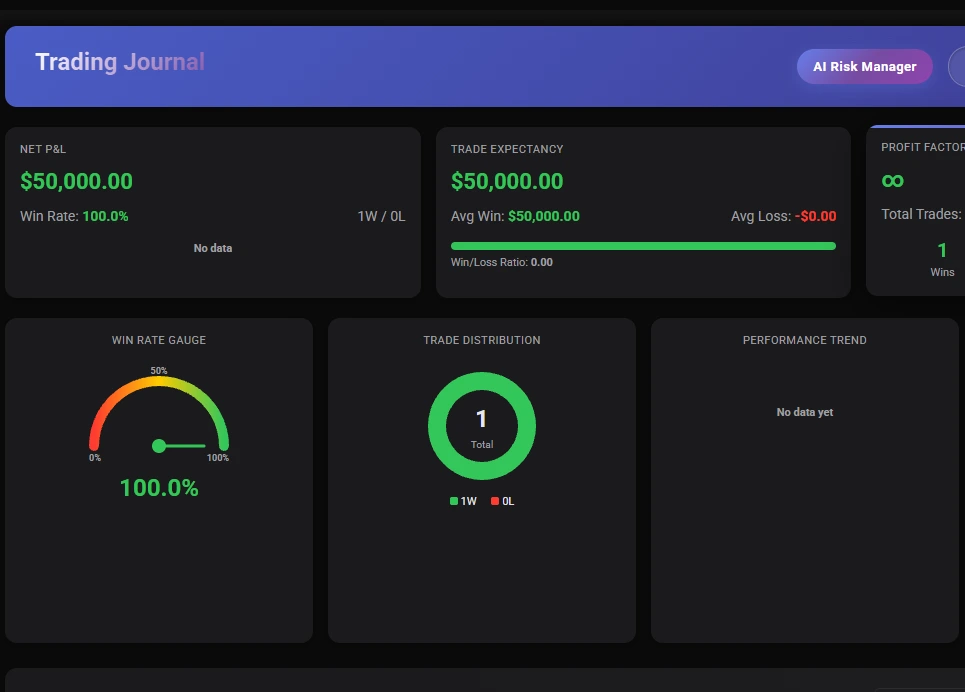
Task: Open the AI Risk Manager
Action: click(864, 67)
